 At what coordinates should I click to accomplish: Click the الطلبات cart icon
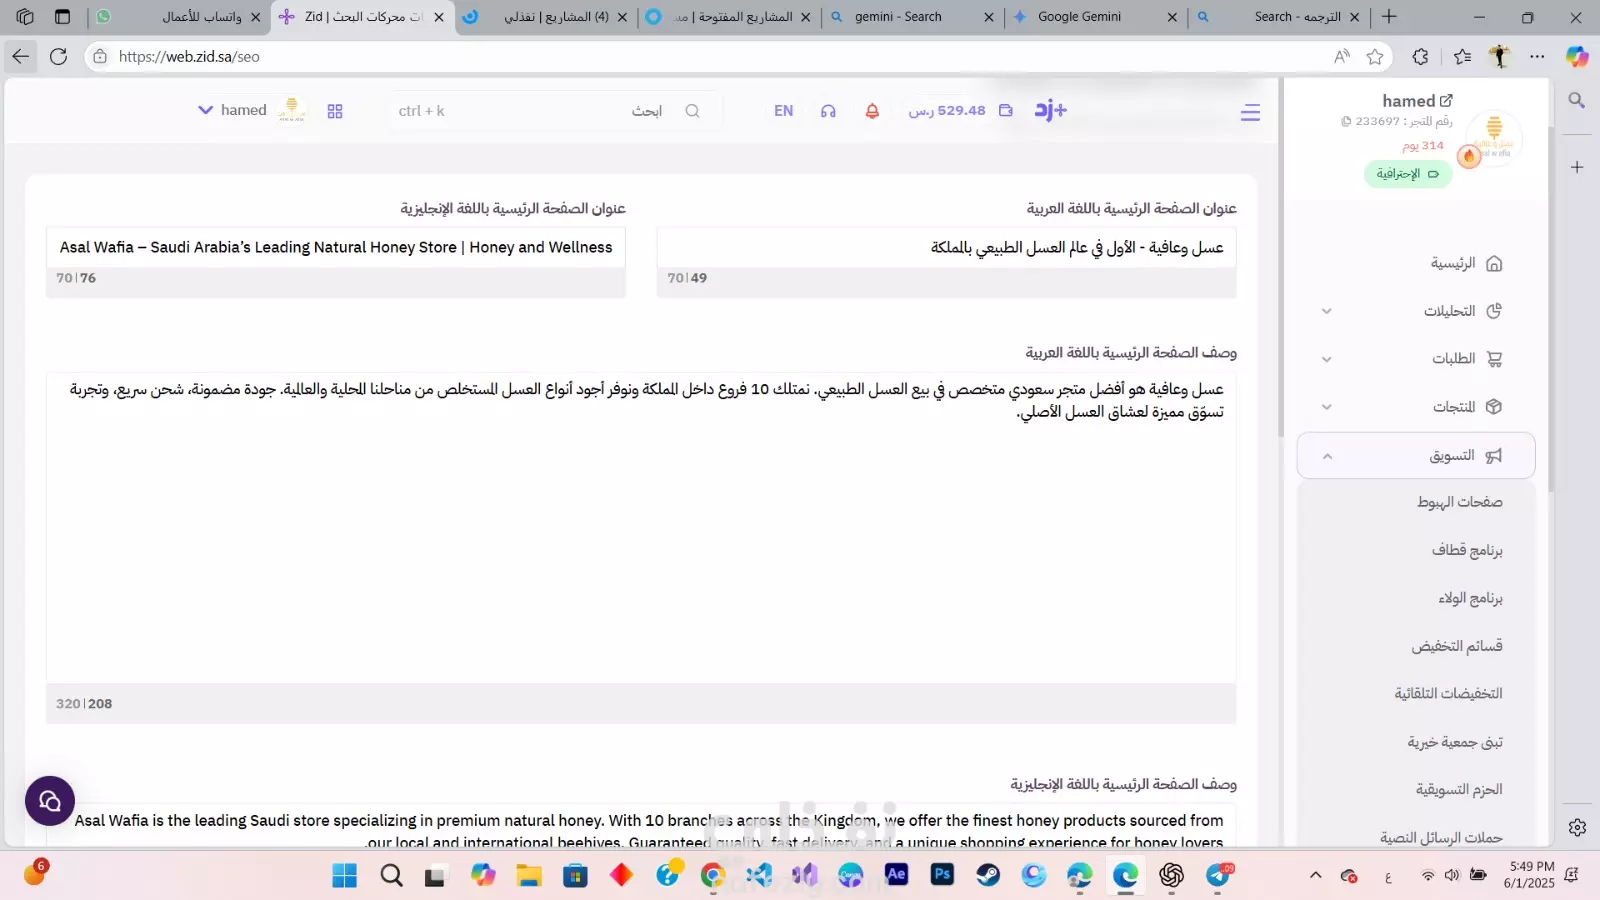(x=1494, y=359)
